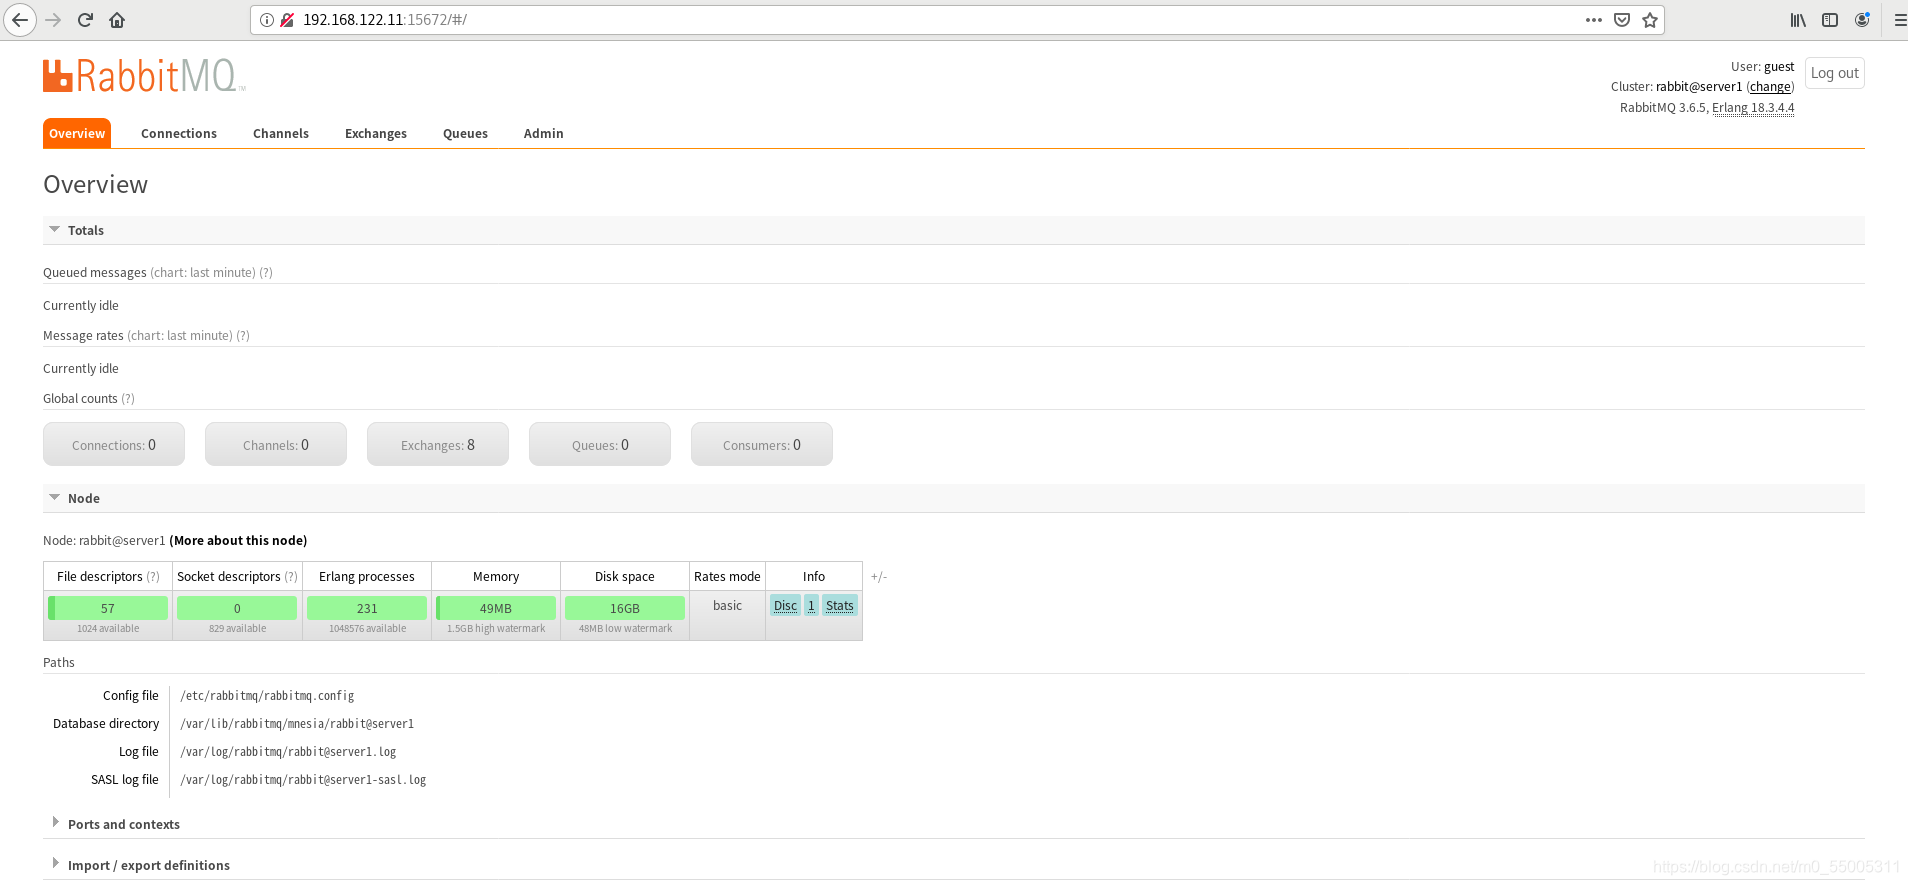Click the Log out button
1908x885 pixels.
(x=1835, y=73)
